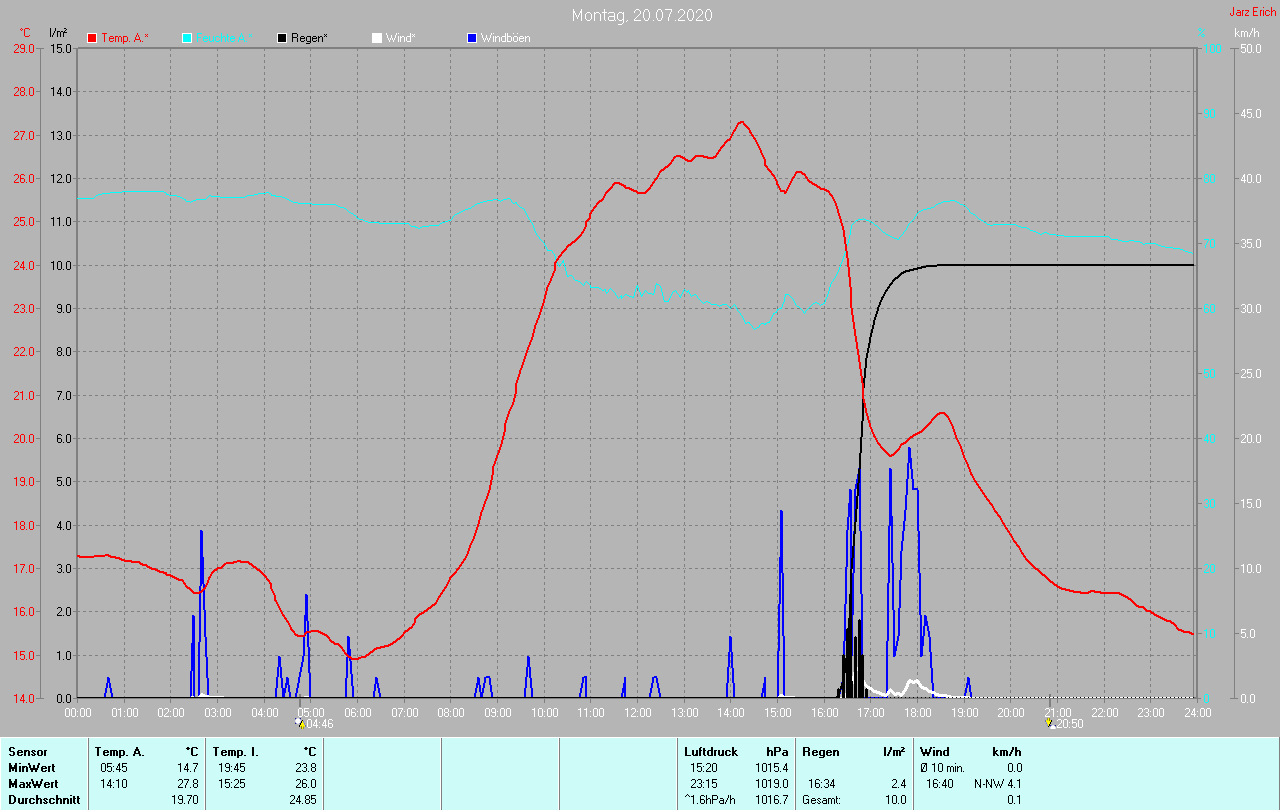
Task: Click the 'MinWert' row label
Action: pos(31,767)
